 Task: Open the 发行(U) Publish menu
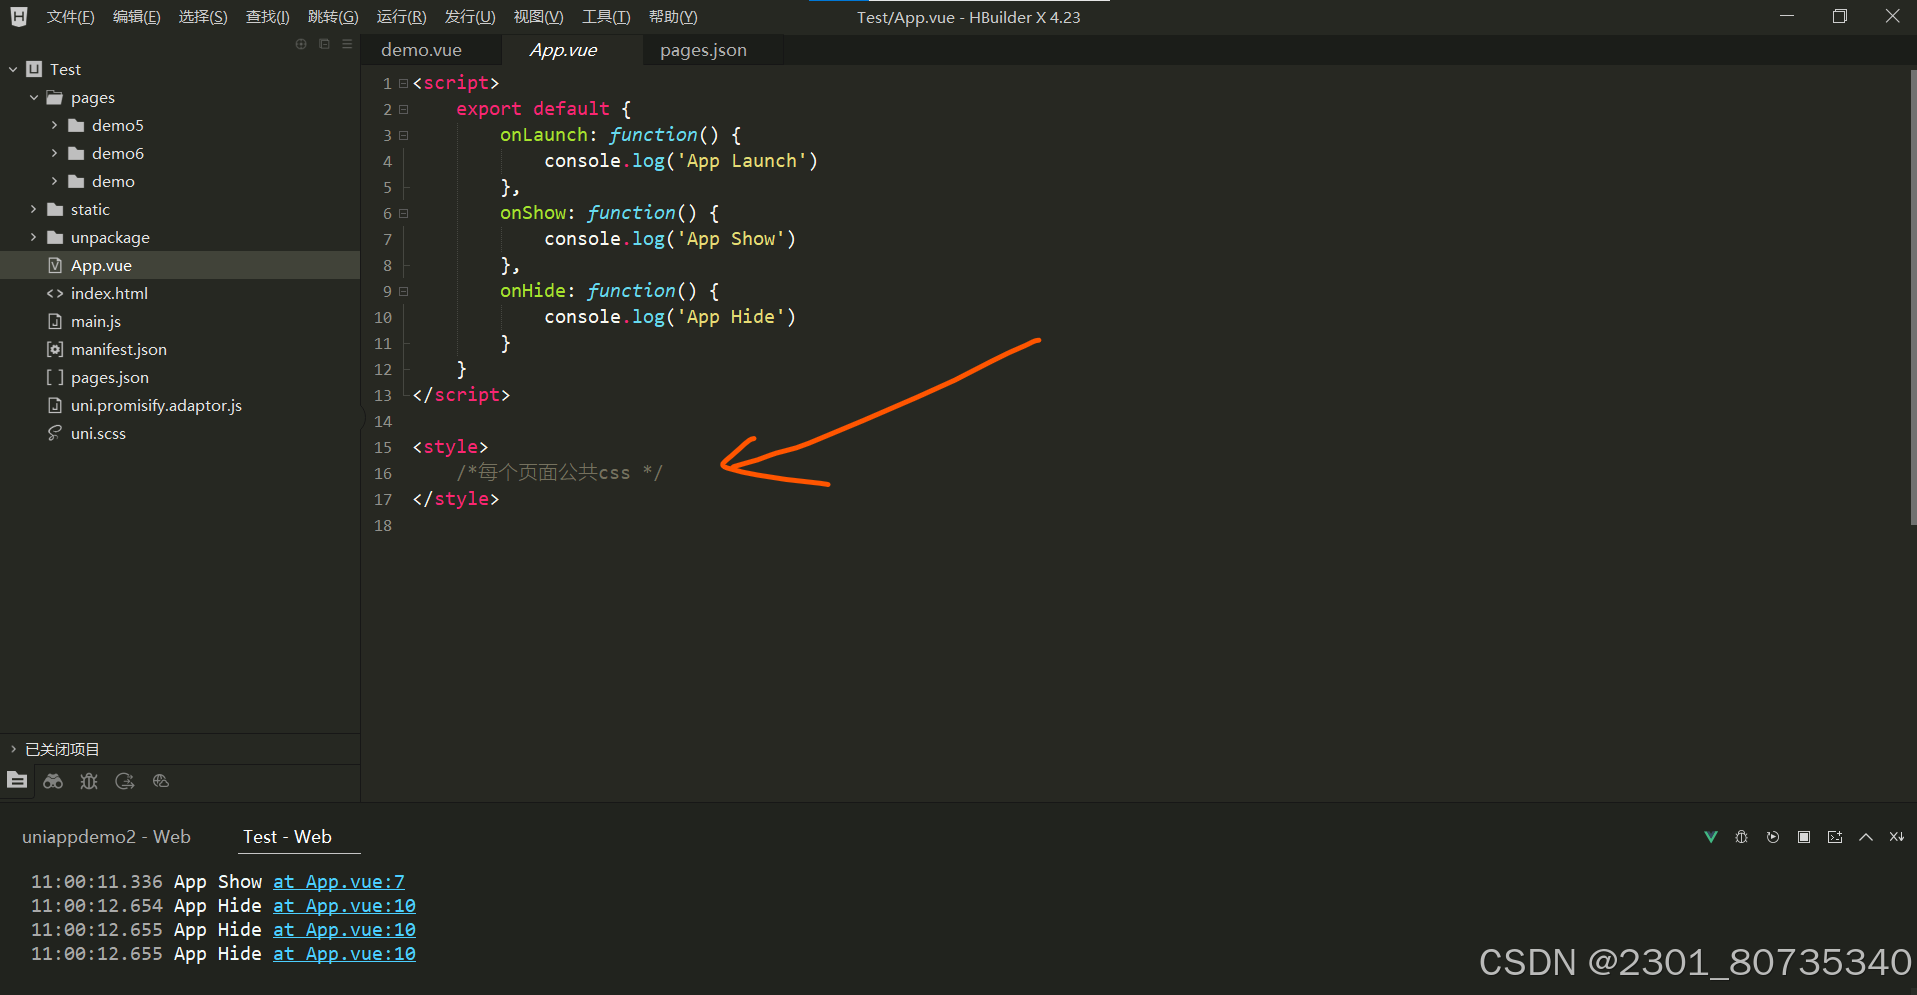click(470, 17)
